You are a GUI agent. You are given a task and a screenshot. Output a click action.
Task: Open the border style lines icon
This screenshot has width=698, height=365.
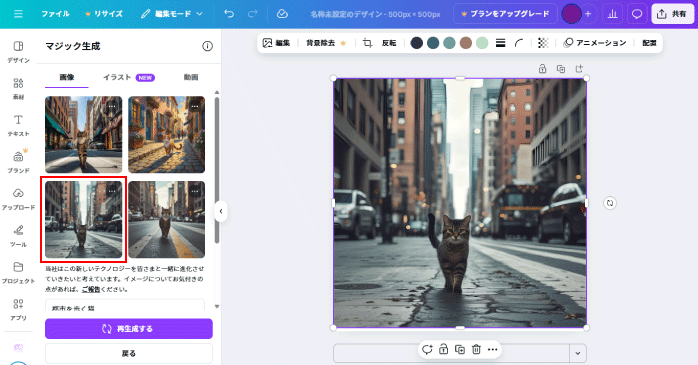(x=500, y=43)
